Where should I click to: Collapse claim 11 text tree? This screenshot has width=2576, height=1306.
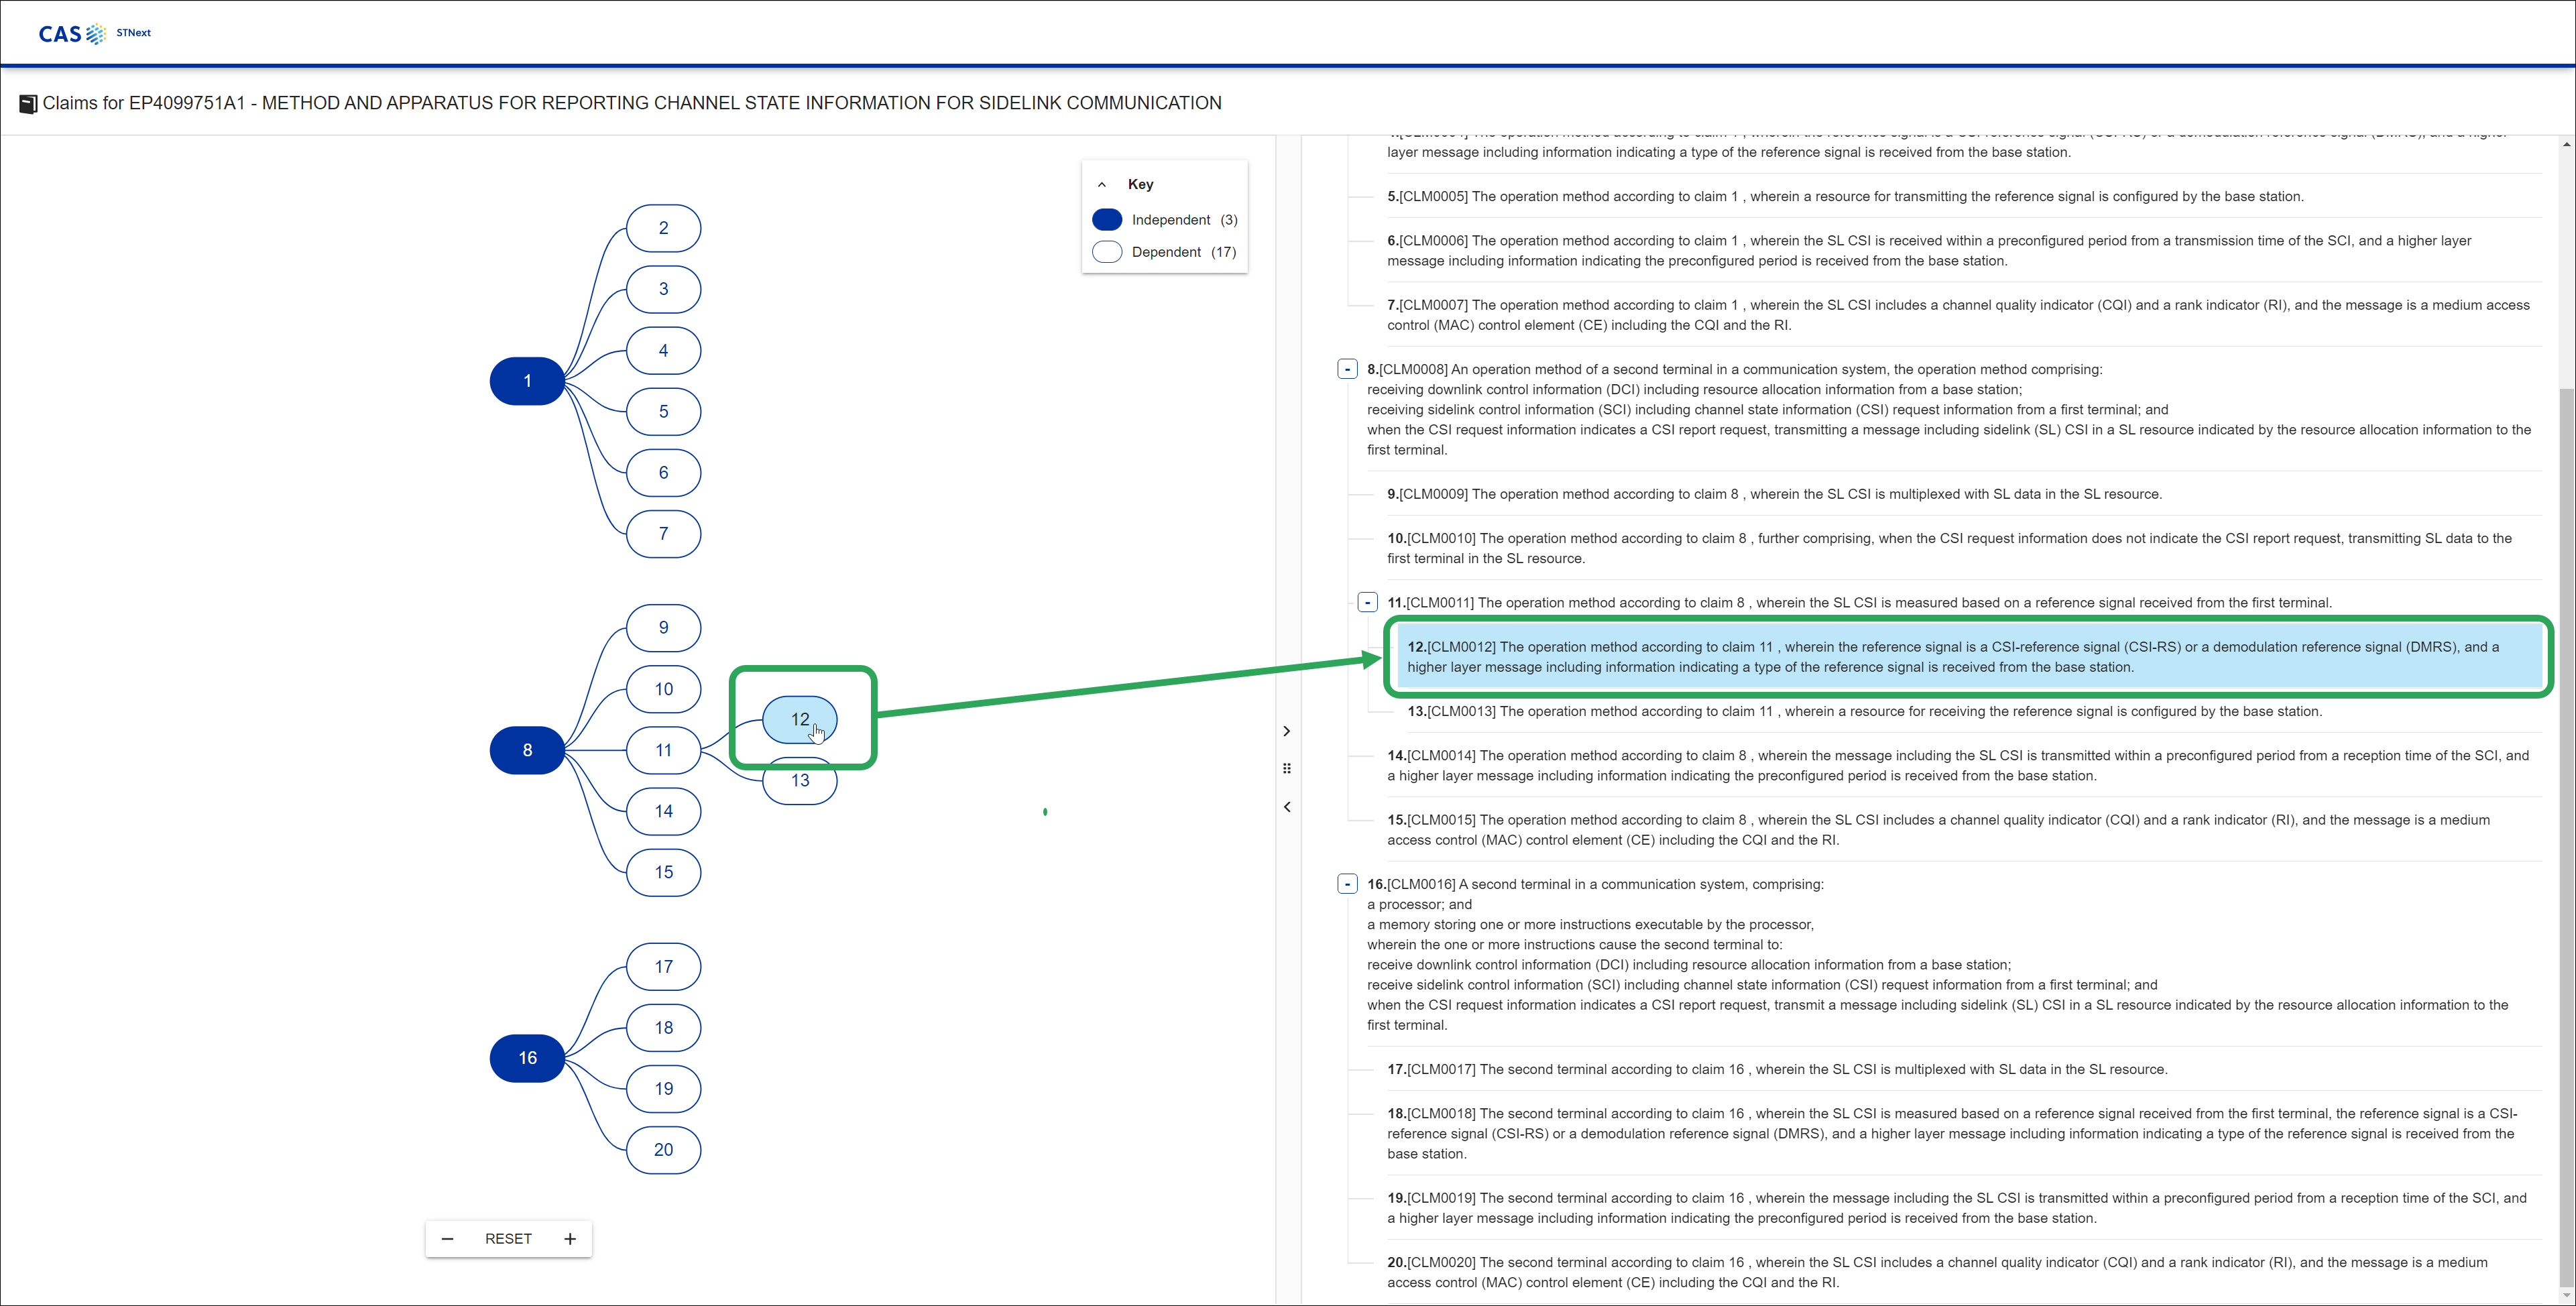(1367, 602)
